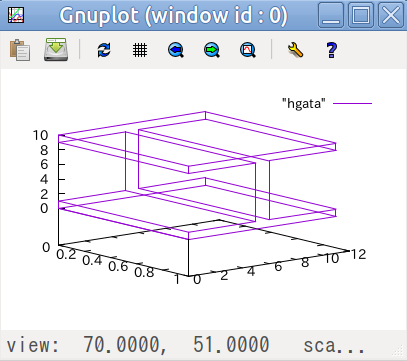The height and width of the screenshot is (361, 407).
Task: Click the Gnuplot window title text
Action: (x=173, y=15)
